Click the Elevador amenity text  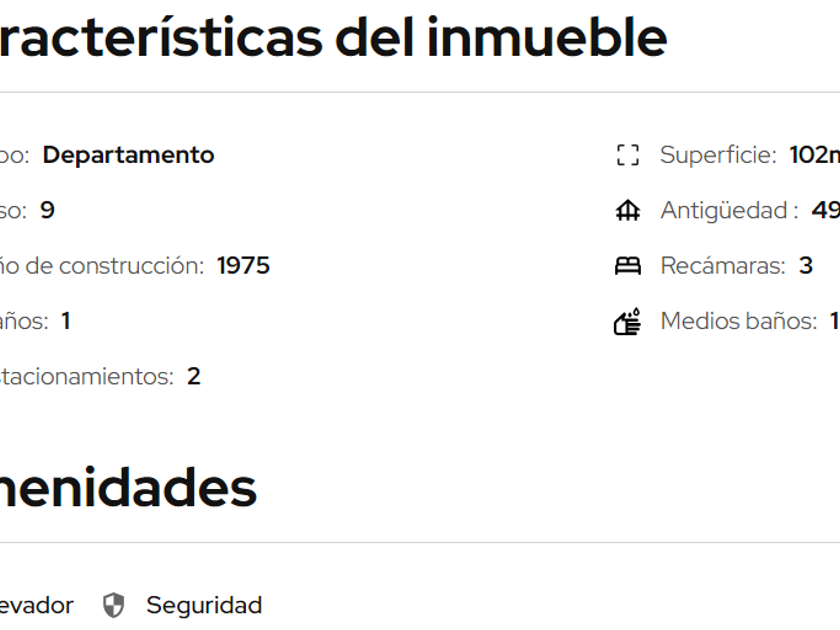(x=37, y=606)
